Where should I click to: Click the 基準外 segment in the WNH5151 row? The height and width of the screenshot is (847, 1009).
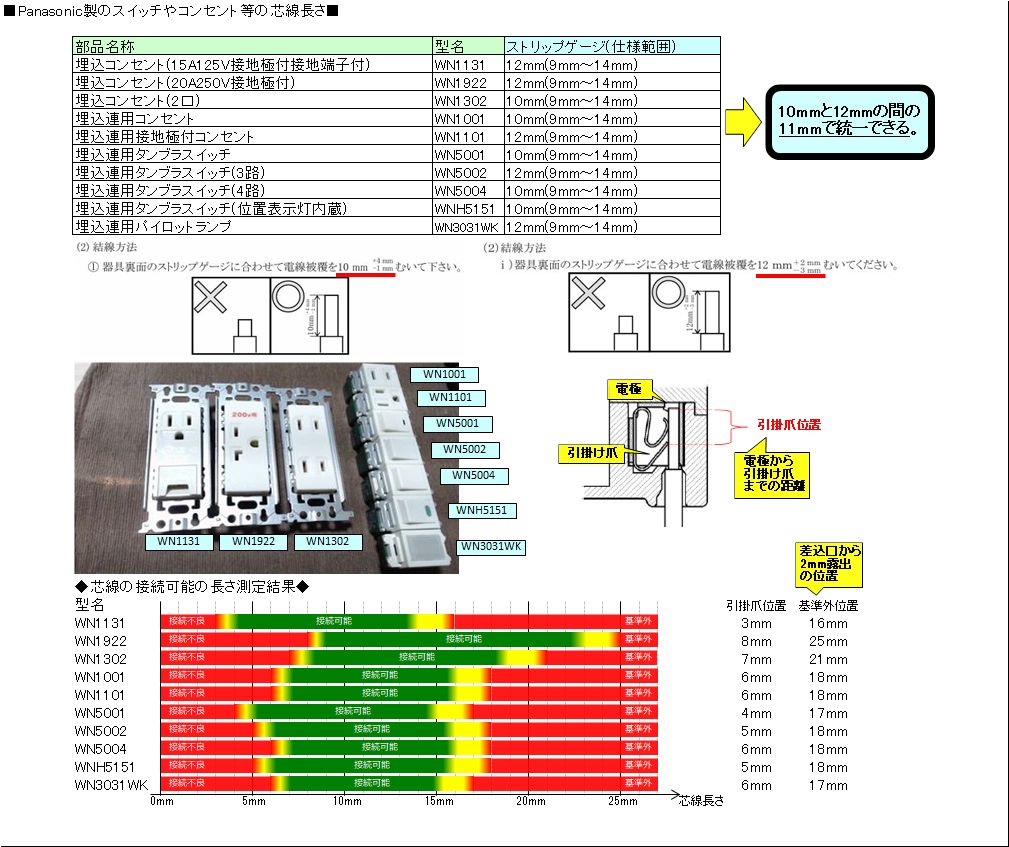[638, 765]
